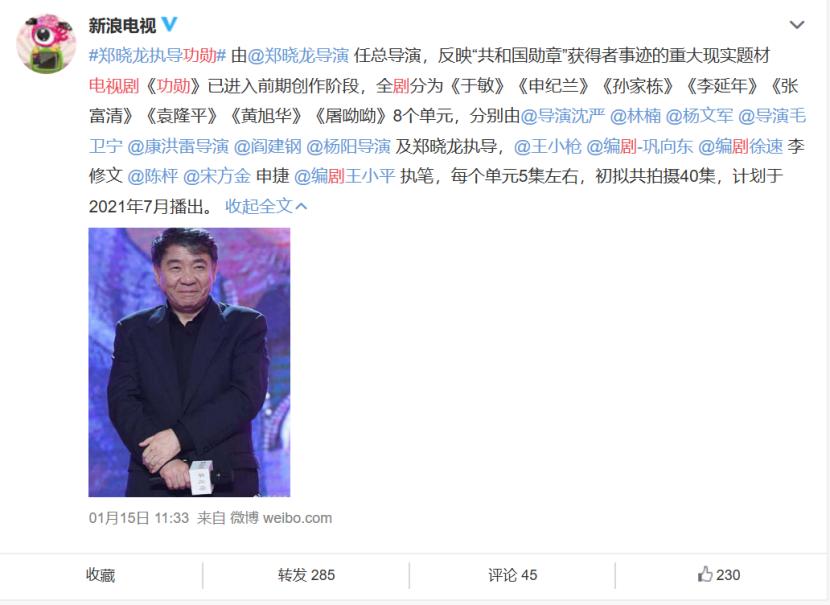Viewport: 830px width, 605px height.
Task: Click 转发 285 repost button
Action: coord(306,575)
